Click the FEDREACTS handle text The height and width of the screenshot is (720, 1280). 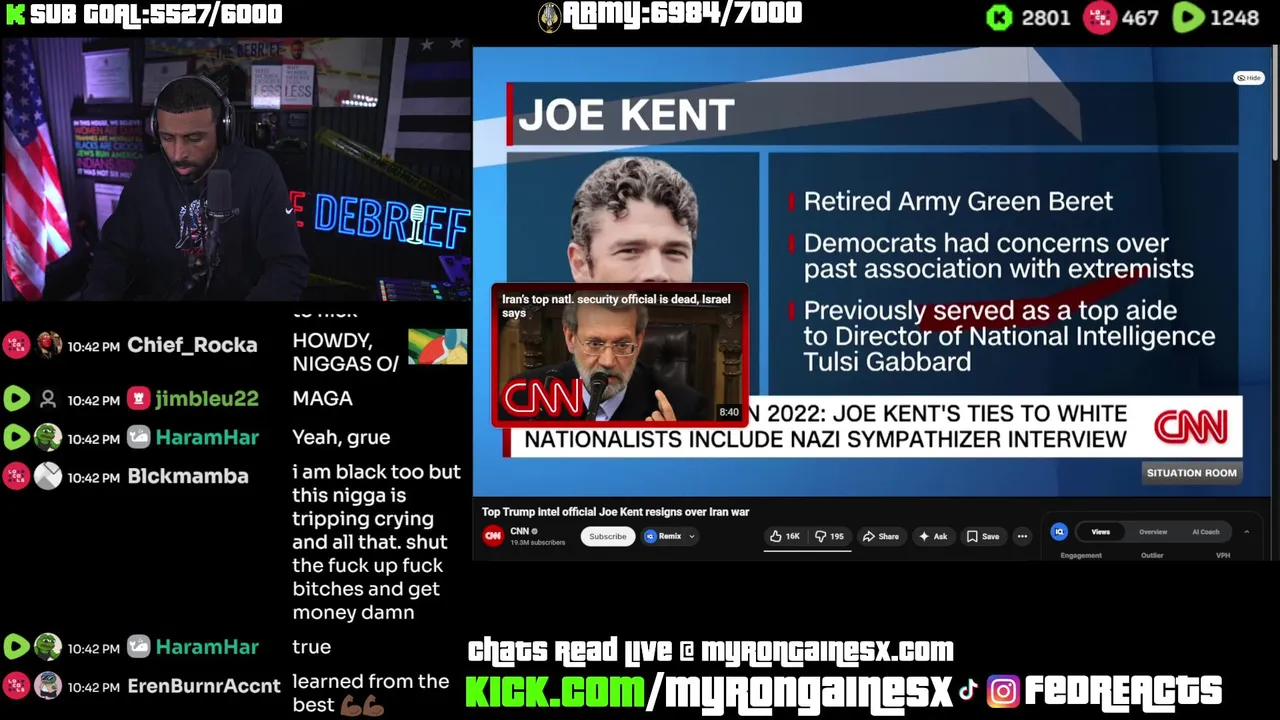pyautogui.click(x=1122, y=691)
